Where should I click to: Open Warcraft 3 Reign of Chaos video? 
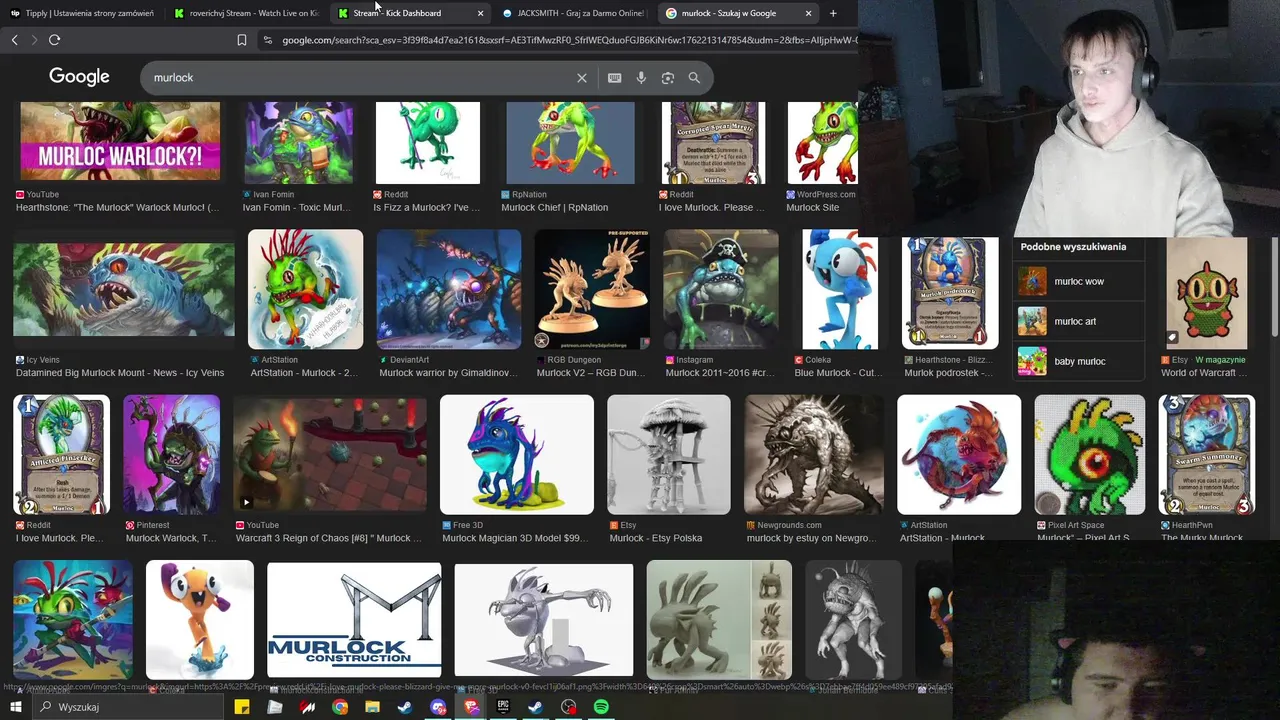[330, 455]
